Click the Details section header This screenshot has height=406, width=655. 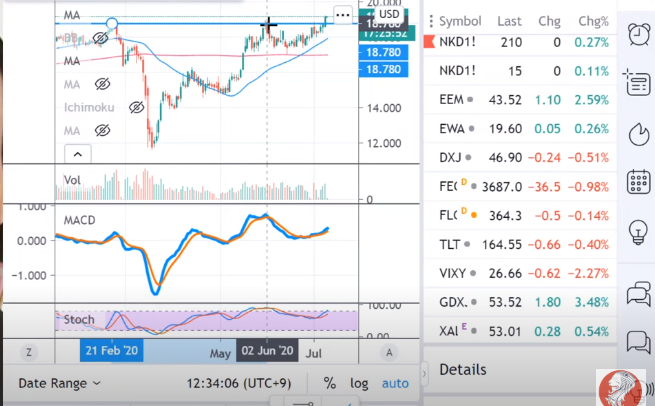(463, 370)
